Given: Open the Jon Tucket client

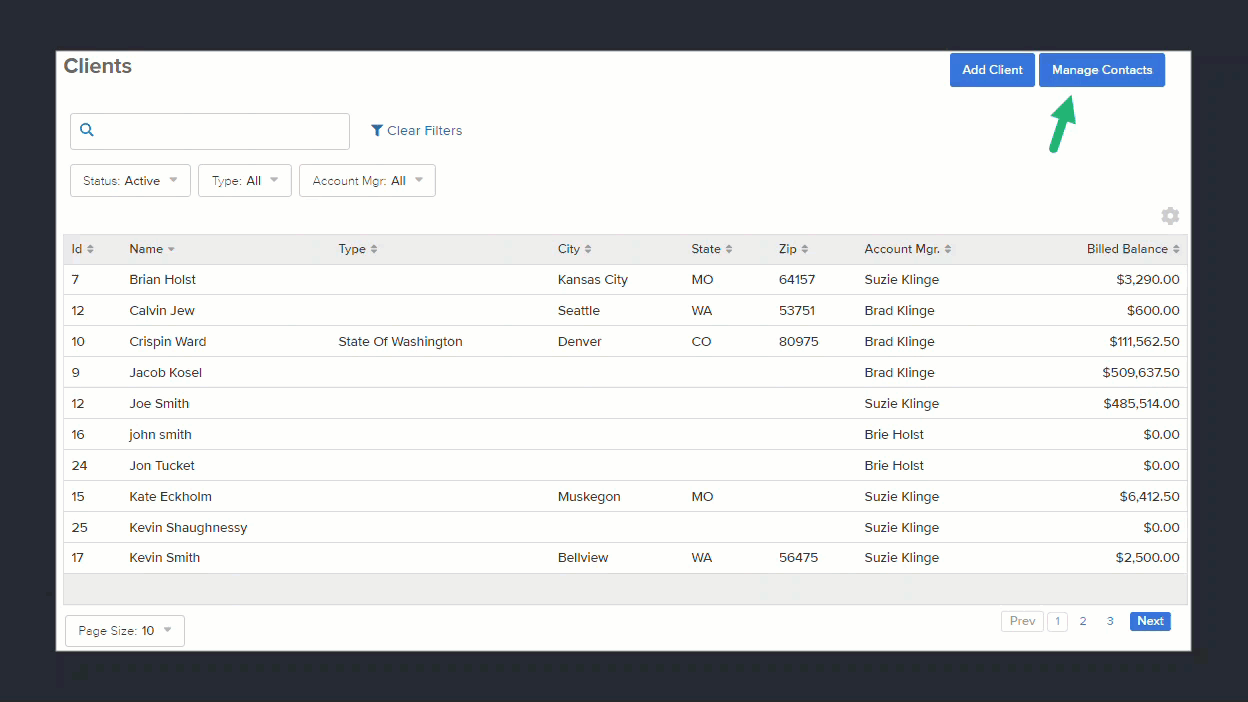Looking at the screenshot, I should [x=162, y=466].
